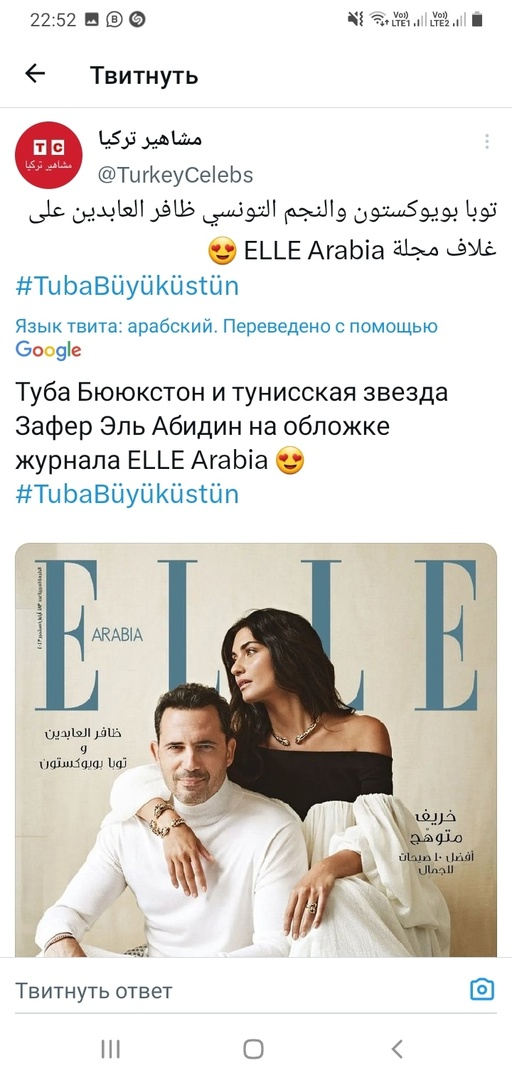Tap the Android back navigation chevron

(x=397, y=1049)
